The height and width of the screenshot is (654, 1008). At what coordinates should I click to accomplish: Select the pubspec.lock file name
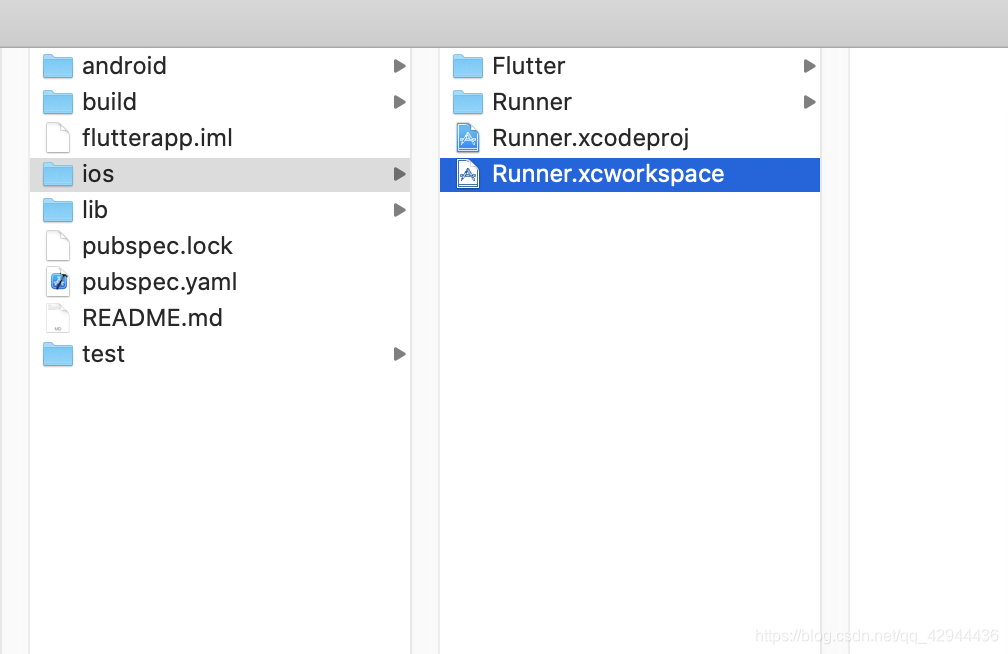click(x=158, y=247)
